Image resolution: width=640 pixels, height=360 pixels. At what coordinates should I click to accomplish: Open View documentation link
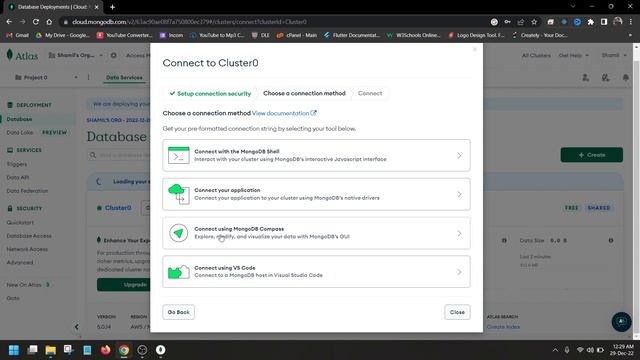pos(284,113)
